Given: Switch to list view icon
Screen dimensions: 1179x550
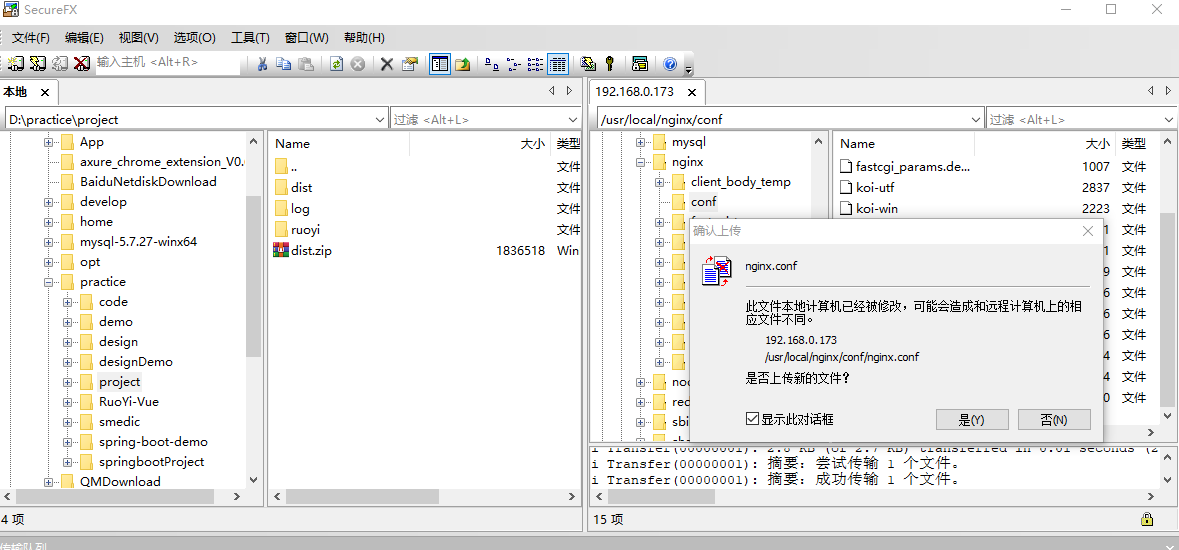Looking at the screenshot, I should click(535, 64).
